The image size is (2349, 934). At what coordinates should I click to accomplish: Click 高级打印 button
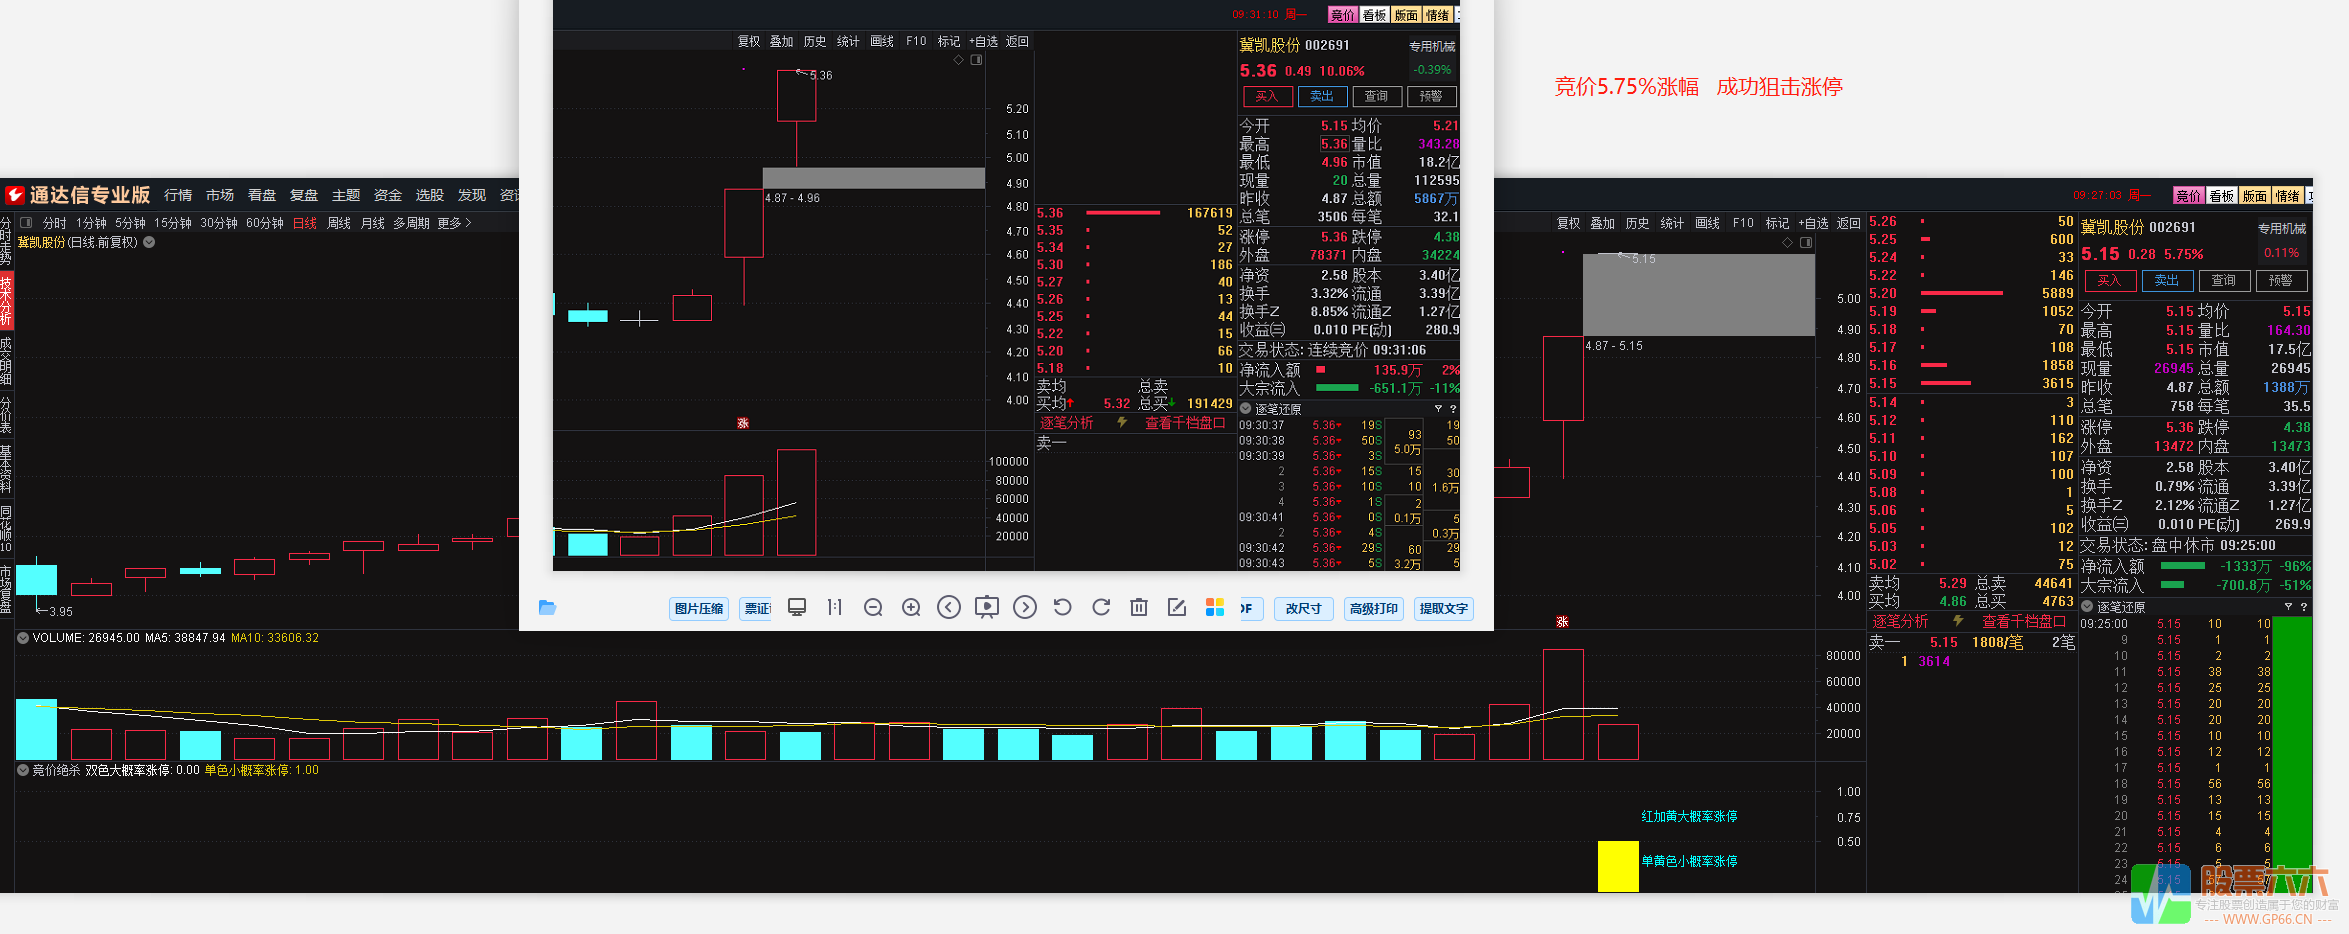pyautogui.click(x=1373, y=608)
